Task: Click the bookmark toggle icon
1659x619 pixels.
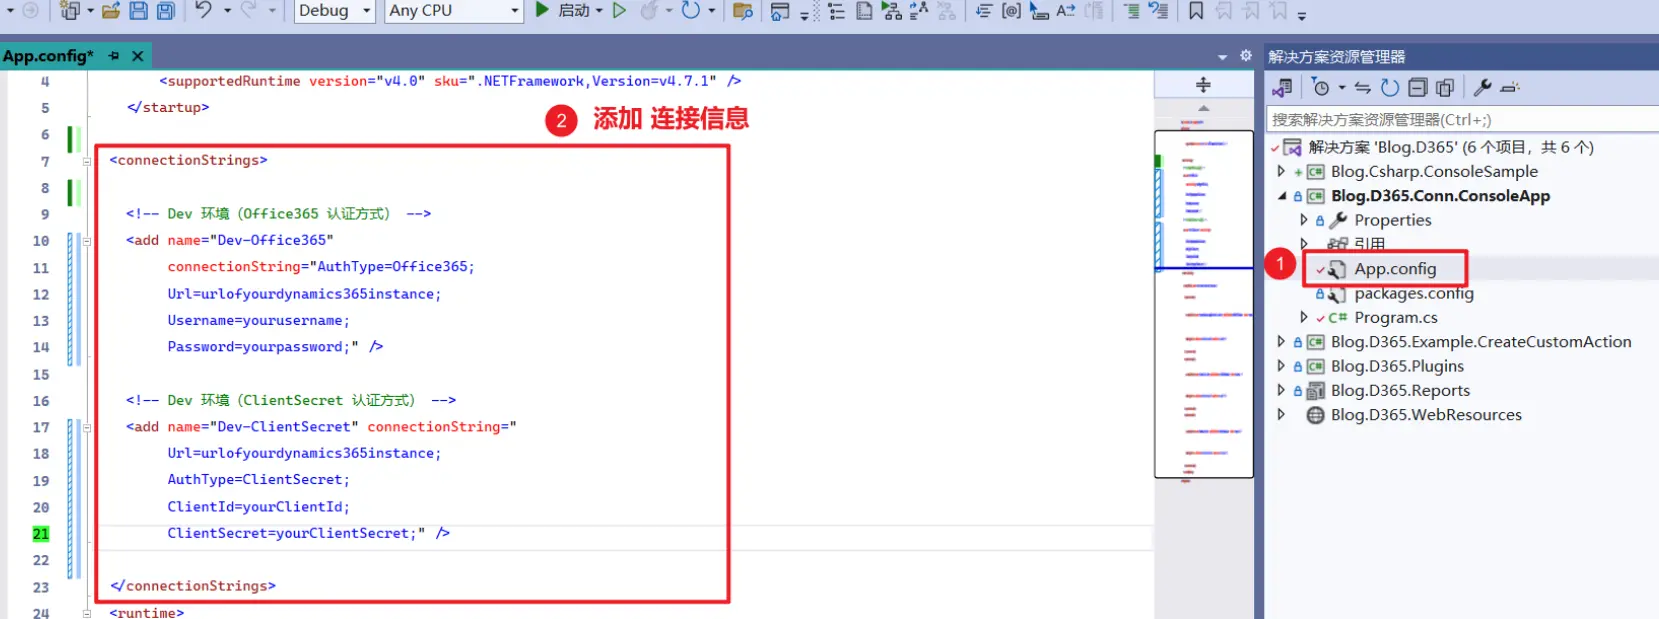Action: [1196, 11]
